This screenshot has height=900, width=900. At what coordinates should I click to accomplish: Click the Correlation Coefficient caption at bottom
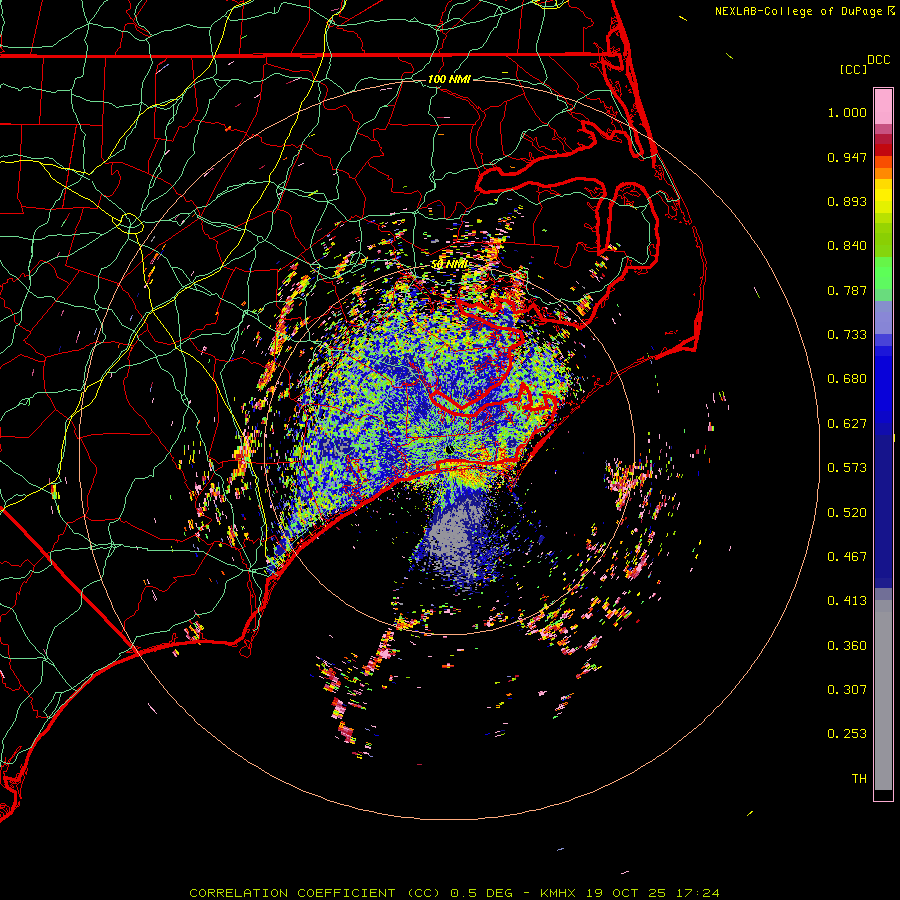click(x=454, y=893)
